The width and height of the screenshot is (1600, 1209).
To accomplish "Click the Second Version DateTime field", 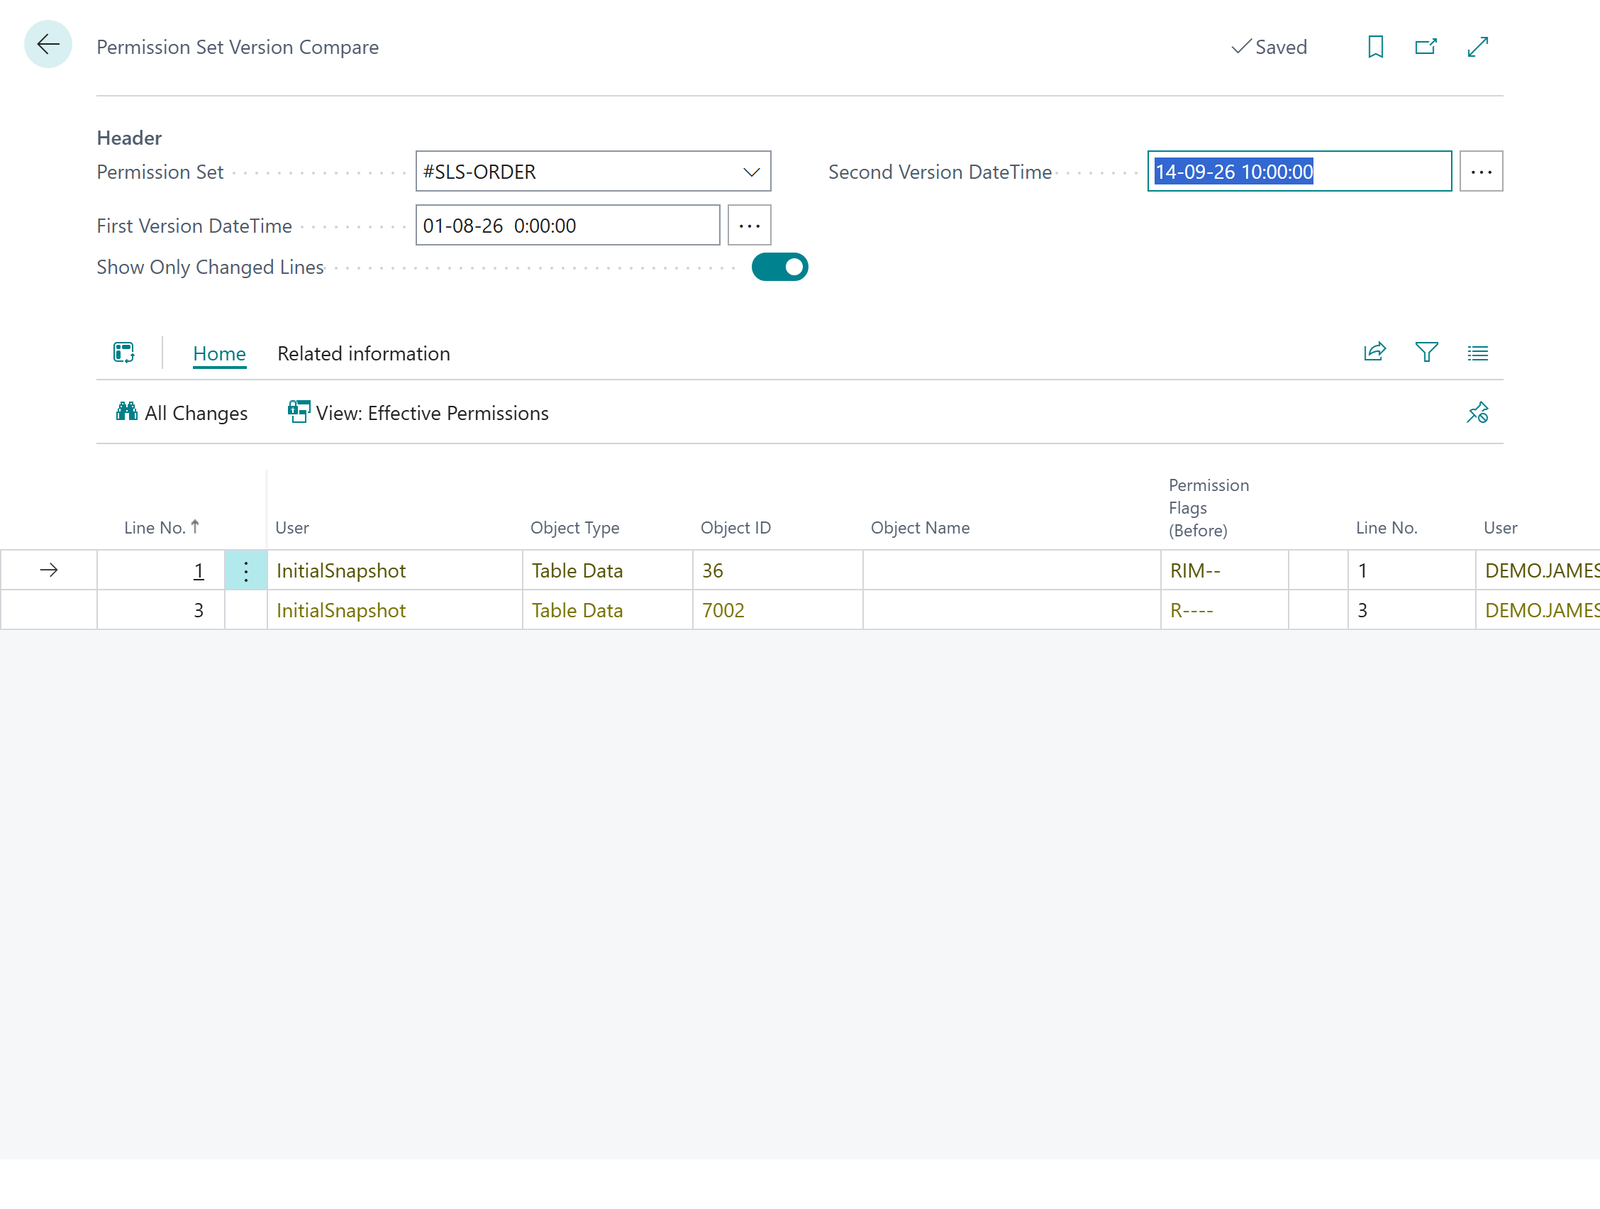I will tap(1299, 171).
